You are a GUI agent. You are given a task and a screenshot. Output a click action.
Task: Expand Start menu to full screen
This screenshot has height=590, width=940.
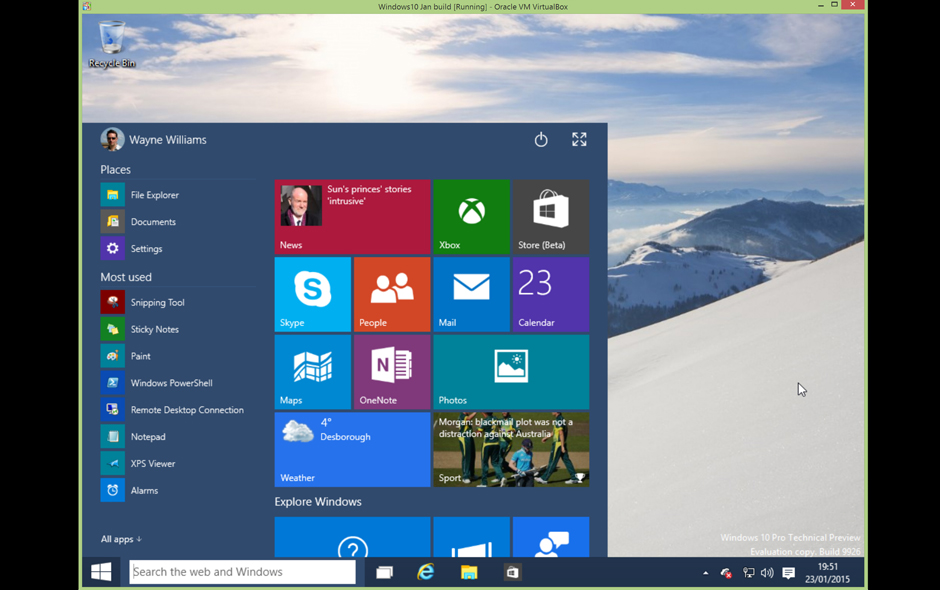pos(579,140)
